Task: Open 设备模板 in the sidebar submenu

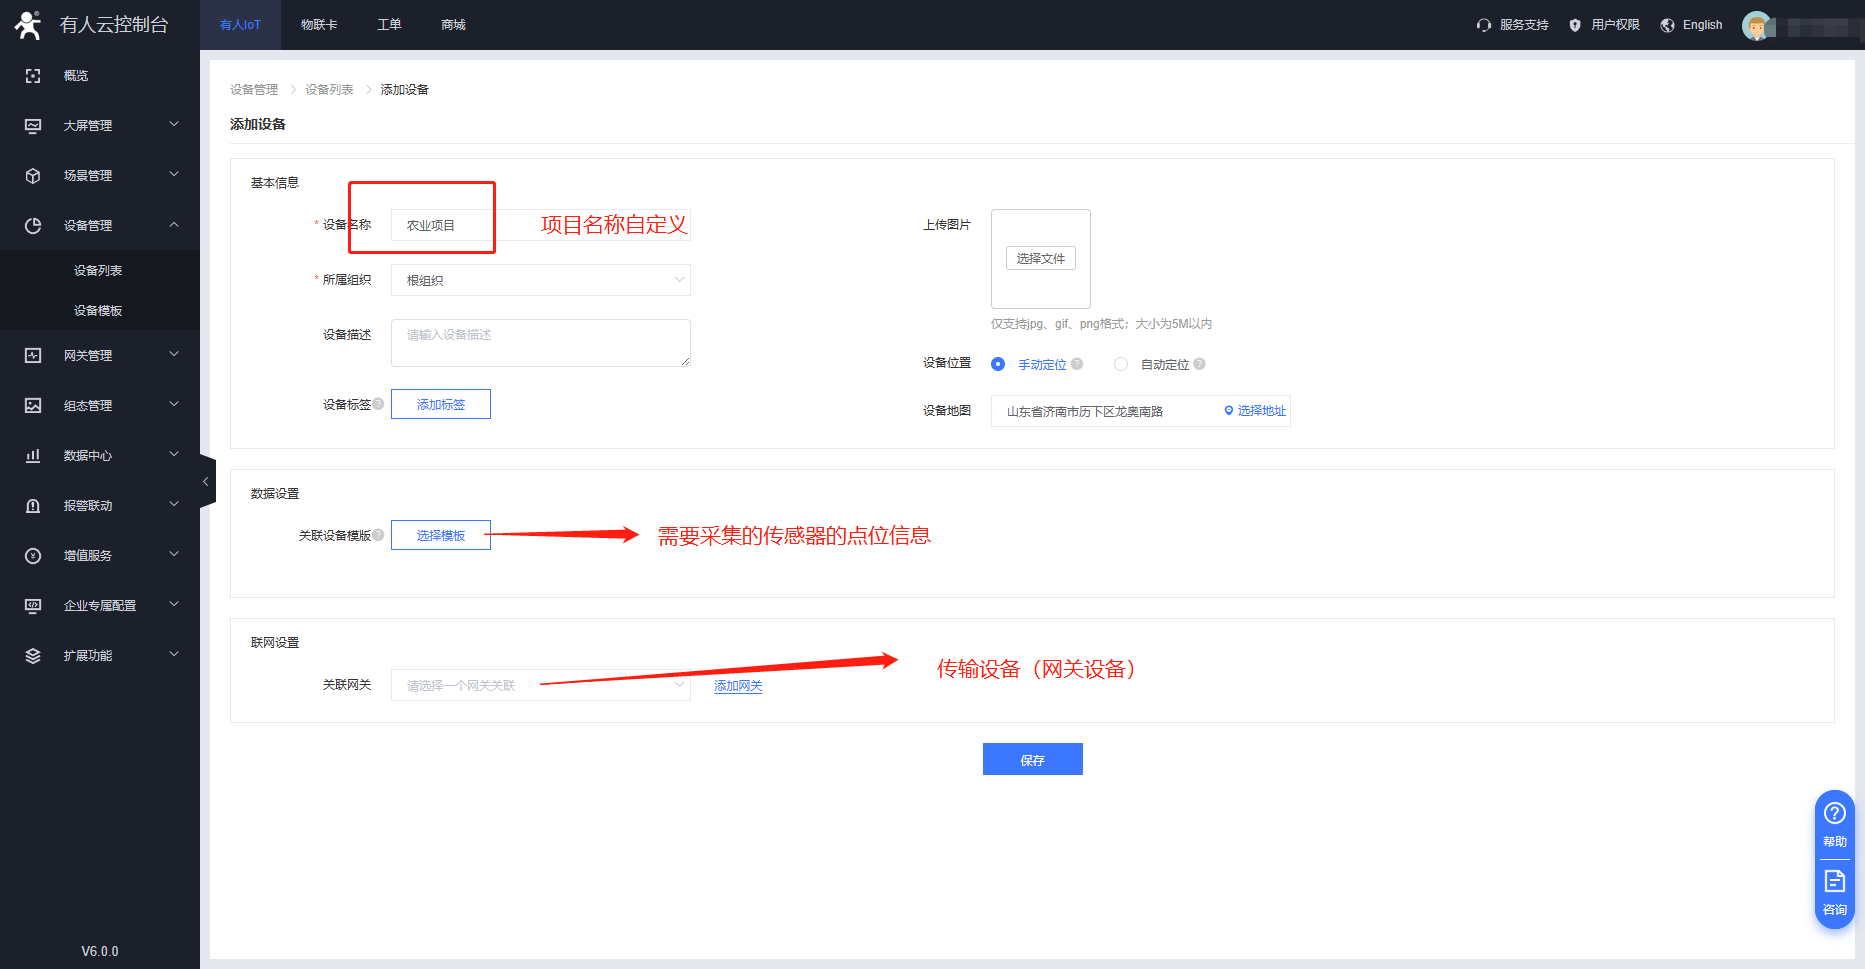Action: point(98,310)
